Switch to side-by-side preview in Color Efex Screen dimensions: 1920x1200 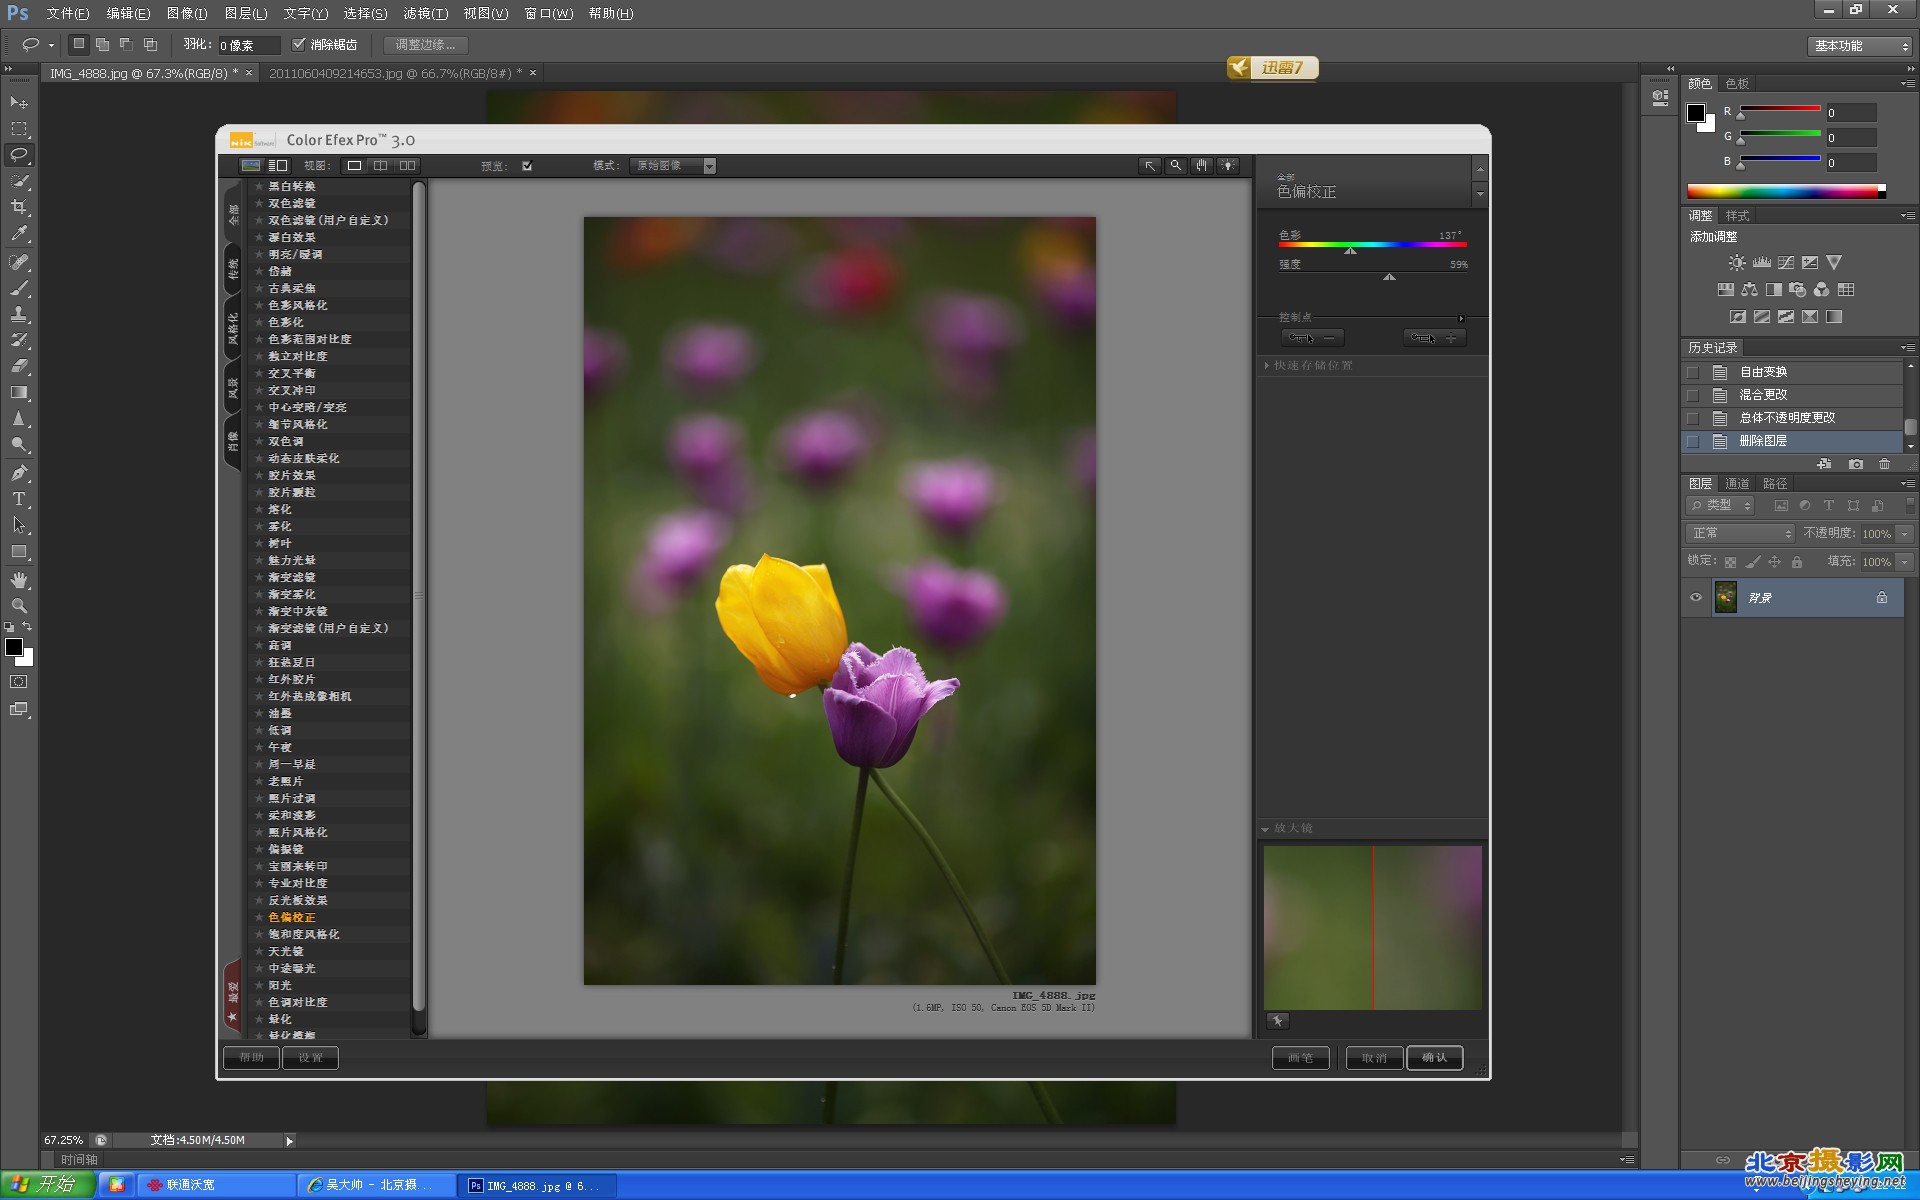point(407,166)
